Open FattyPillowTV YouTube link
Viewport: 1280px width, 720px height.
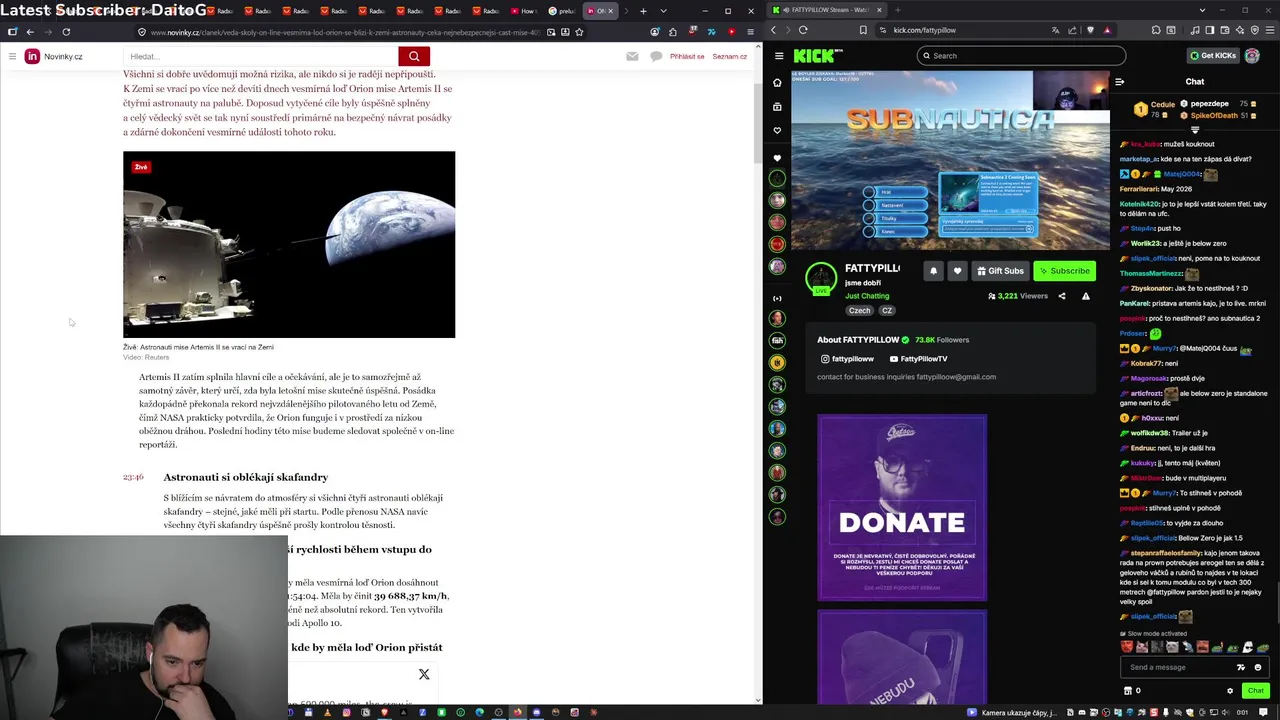coord(918,359)
